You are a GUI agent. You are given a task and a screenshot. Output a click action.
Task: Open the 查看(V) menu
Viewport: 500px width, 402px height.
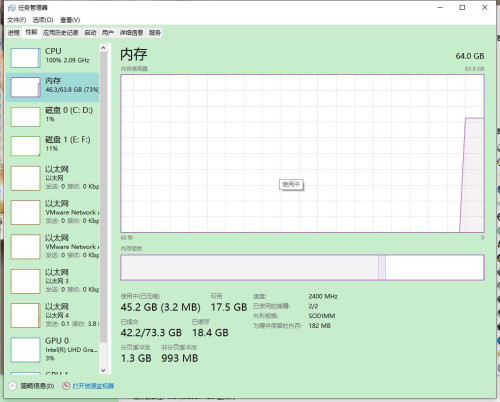70,20
